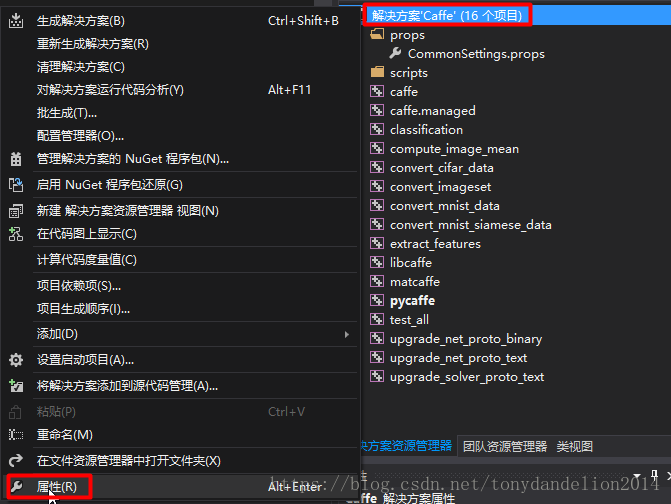Click the caffe.managed project icon
671x504 pixels.
377,110
